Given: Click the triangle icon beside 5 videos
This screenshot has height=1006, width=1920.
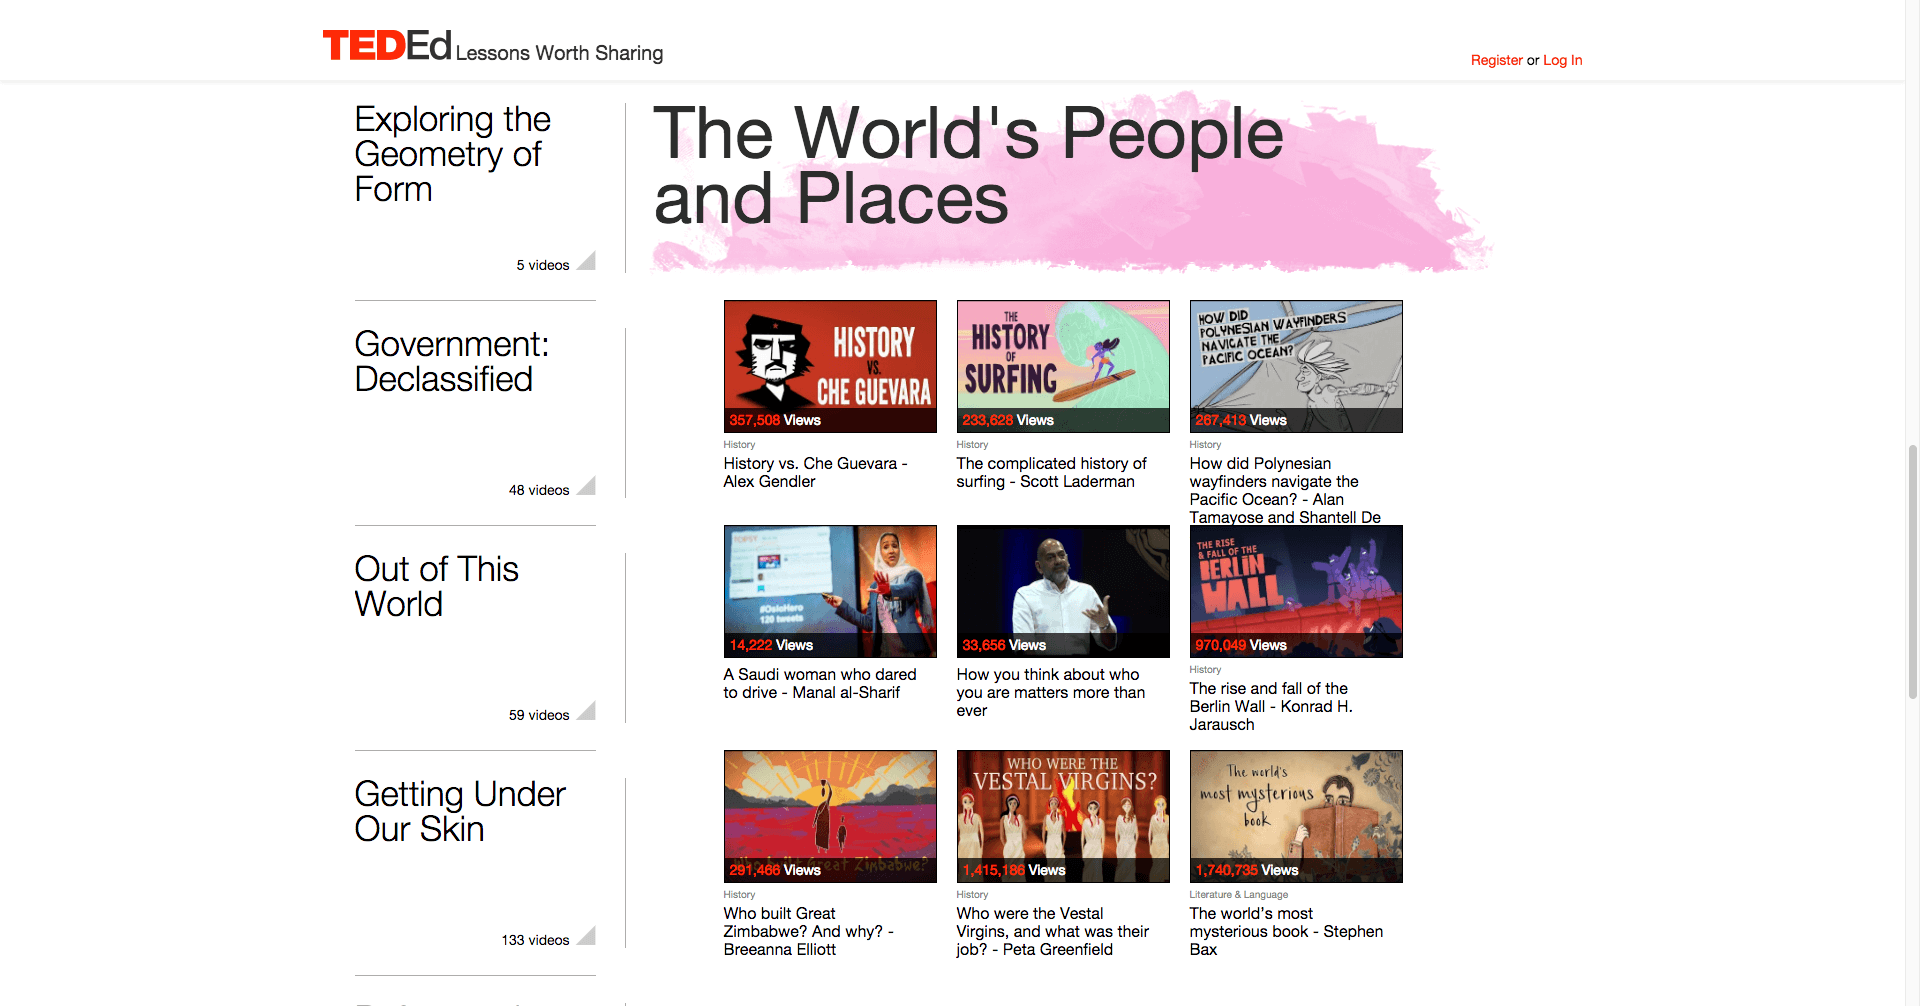Looking at the screenshot, I should pos(588,262).
